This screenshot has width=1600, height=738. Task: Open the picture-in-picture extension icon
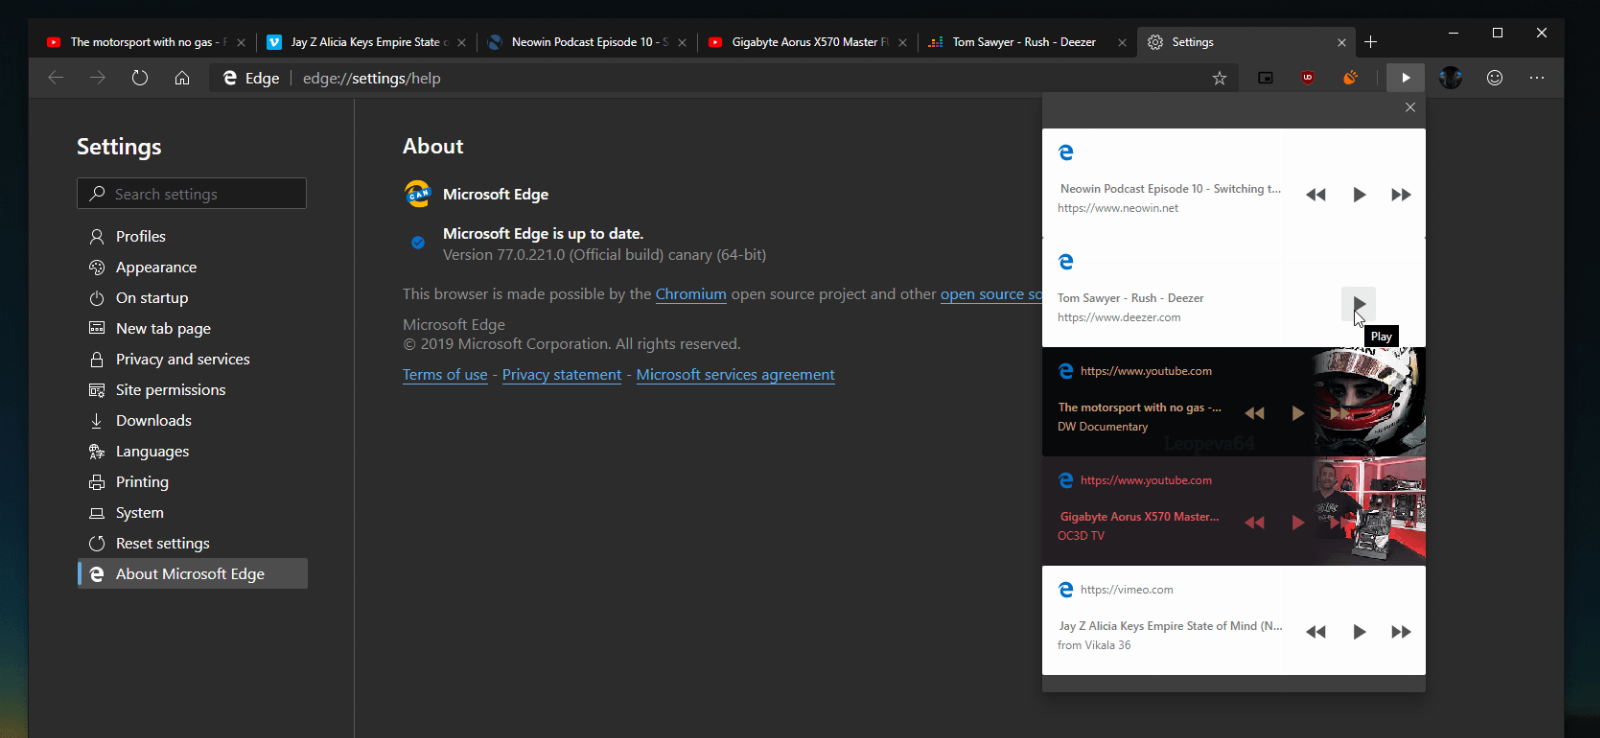pos(1265,78)
